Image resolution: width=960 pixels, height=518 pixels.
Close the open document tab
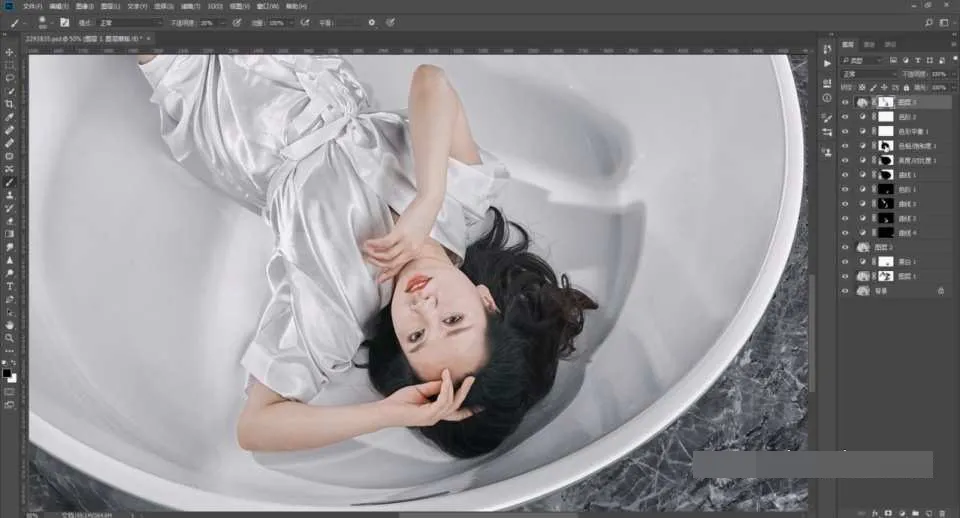[148, 38]
